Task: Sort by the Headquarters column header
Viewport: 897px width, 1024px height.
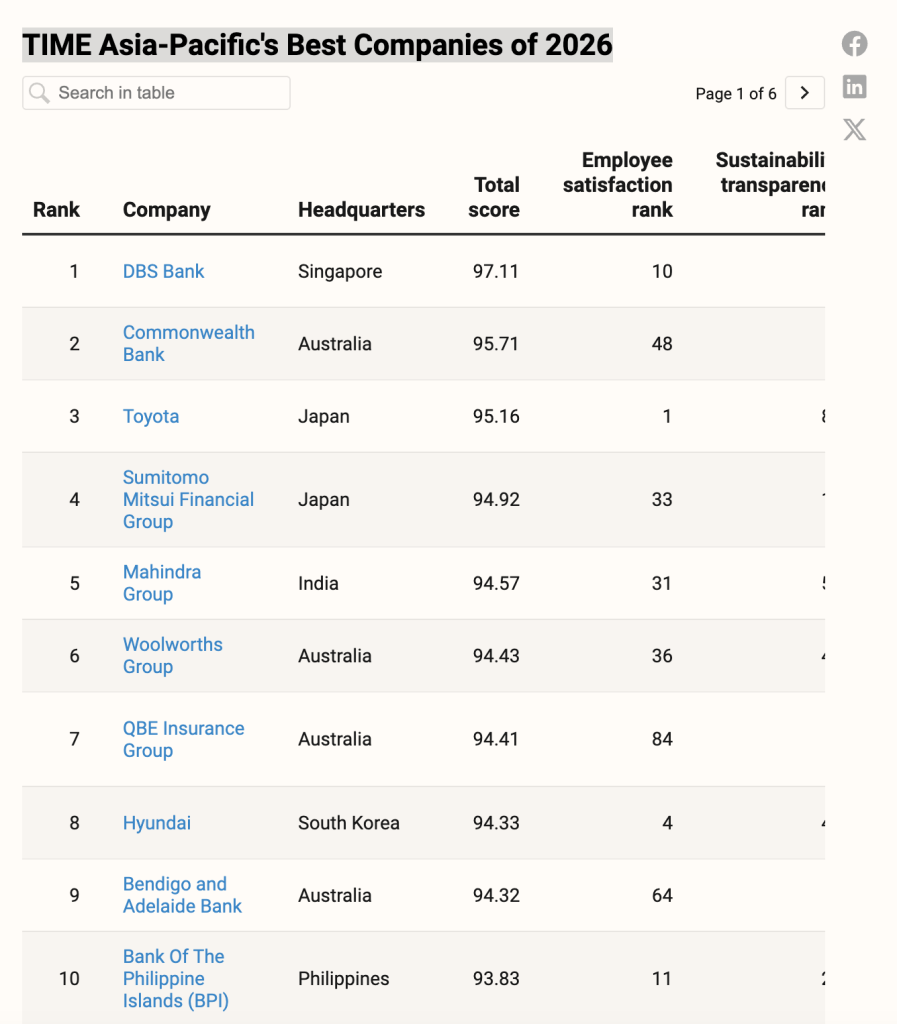Action: point(361,210)
